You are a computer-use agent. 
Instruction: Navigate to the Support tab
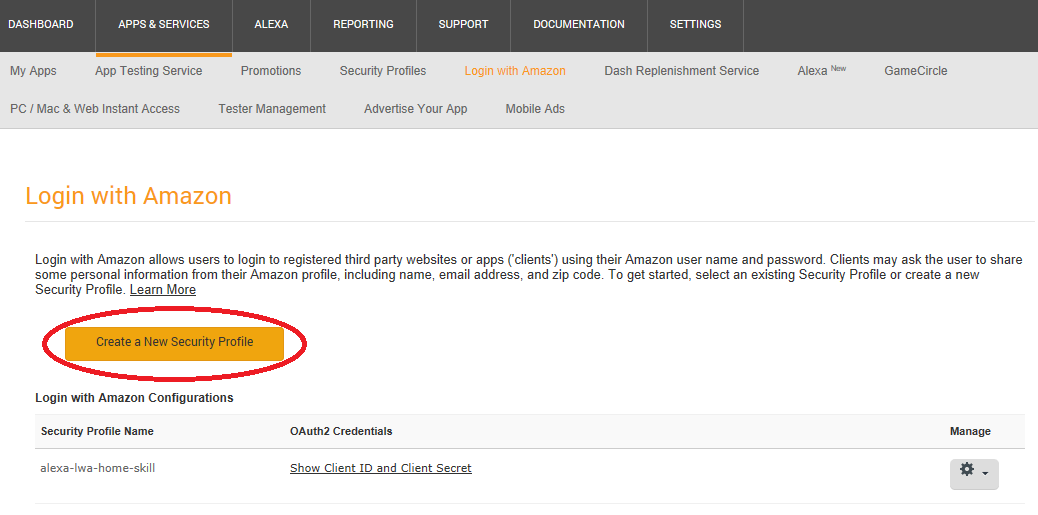(x=463, y=25)
